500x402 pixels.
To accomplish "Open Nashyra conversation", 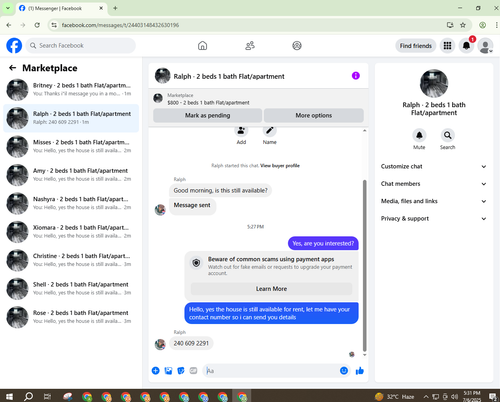I will click(x=71, y=203).
